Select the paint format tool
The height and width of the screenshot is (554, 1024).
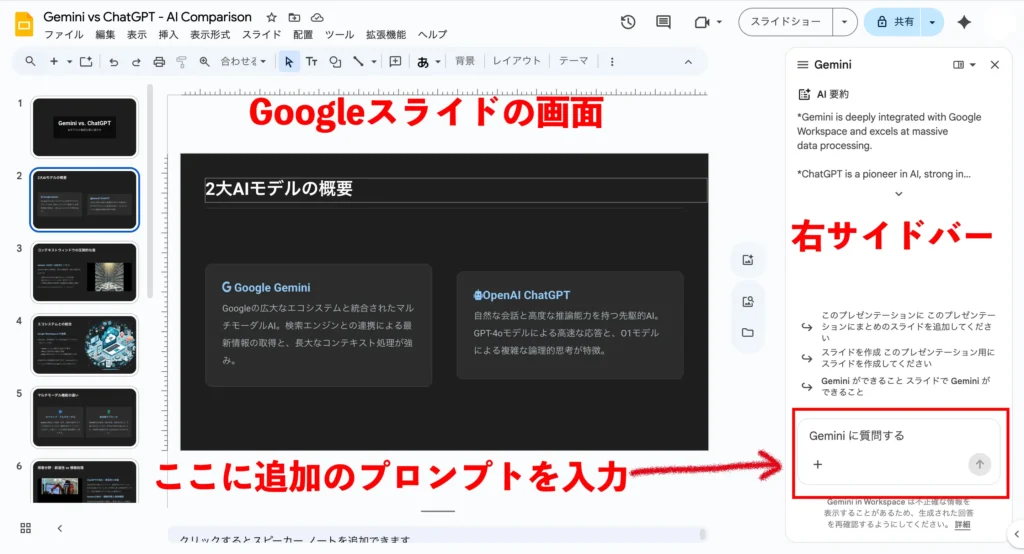tap(182, 62)
